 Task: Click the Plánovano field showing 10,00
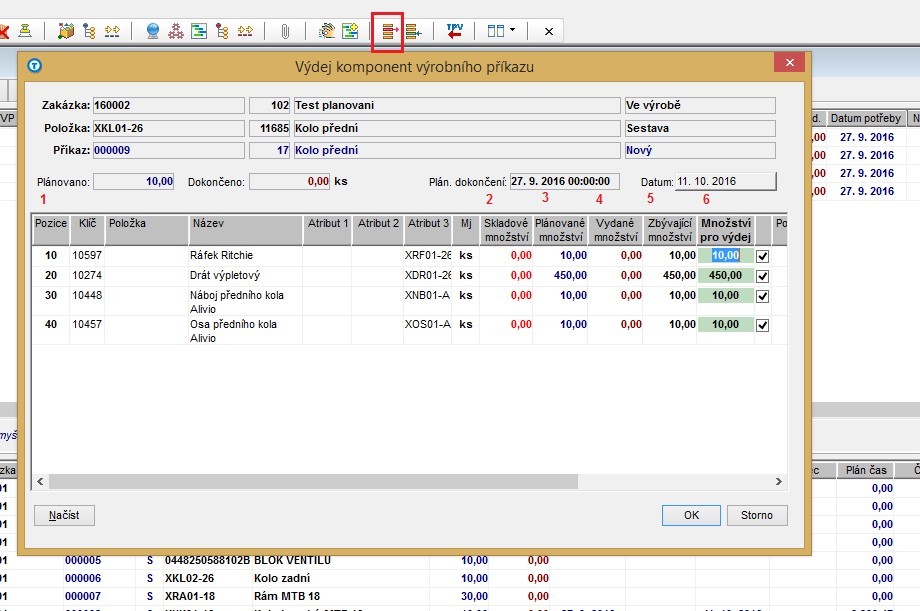[x=134, y=181]
